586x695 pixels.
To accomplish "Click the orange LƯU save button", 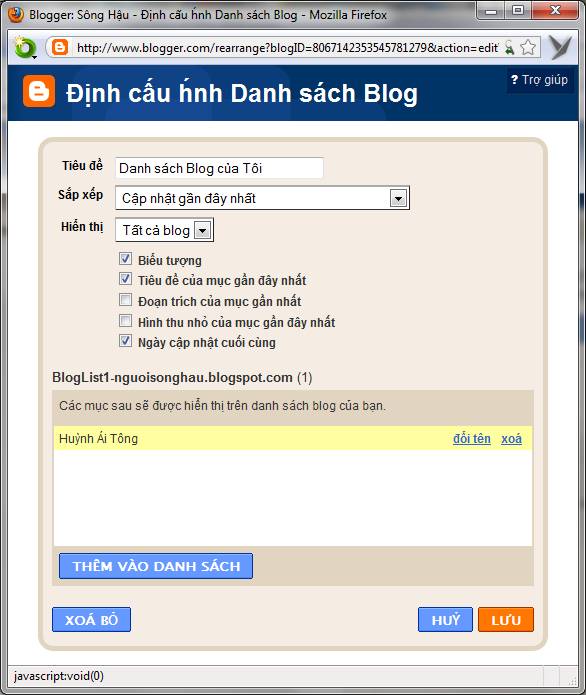I will (506, 620).
